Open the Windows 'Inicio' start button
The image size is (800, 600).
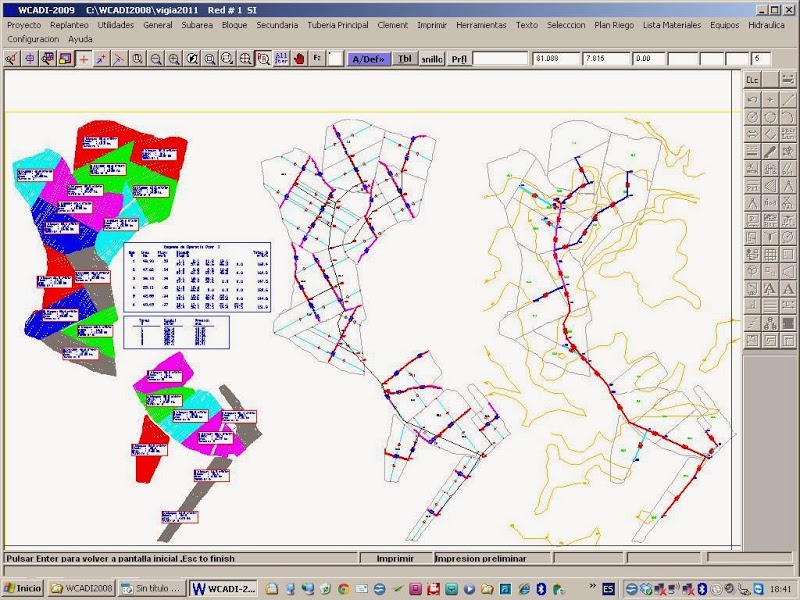(x=22, y=588)
